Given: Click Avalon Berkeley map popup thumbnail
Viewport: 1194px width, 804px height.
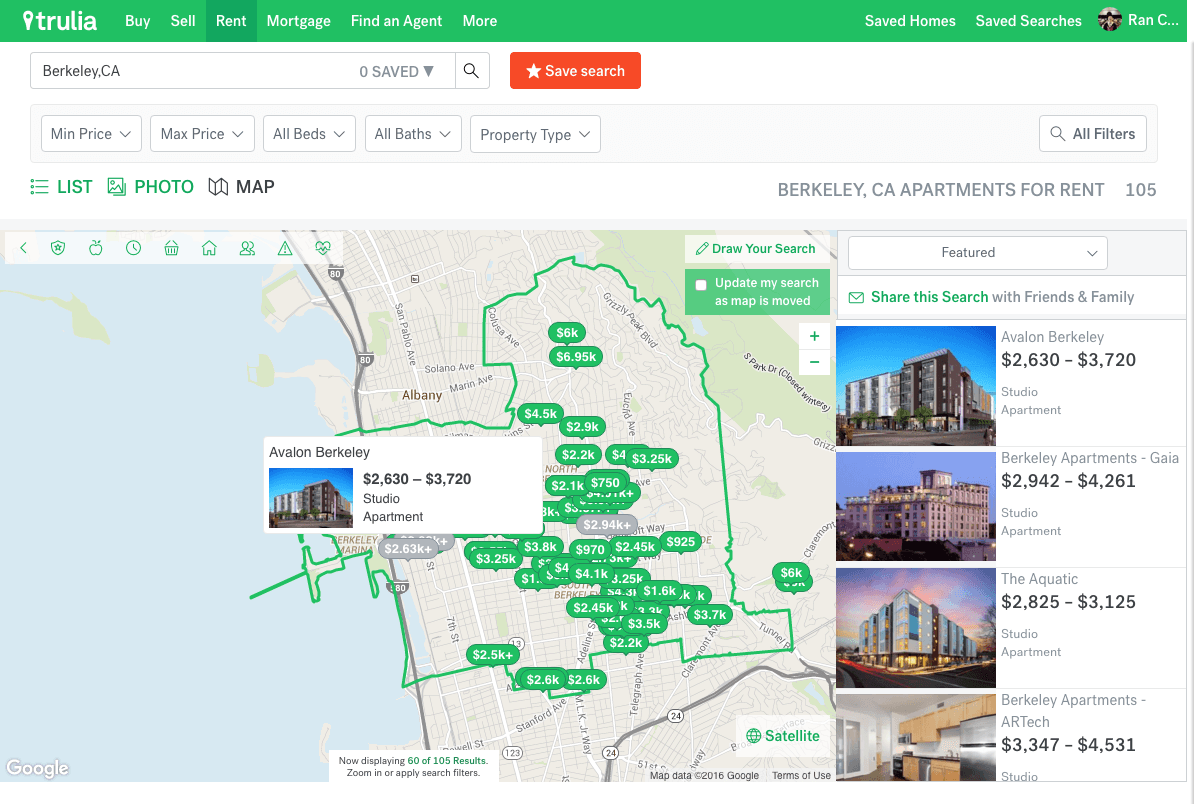Looking at the screenshot, I should (311, 498).
